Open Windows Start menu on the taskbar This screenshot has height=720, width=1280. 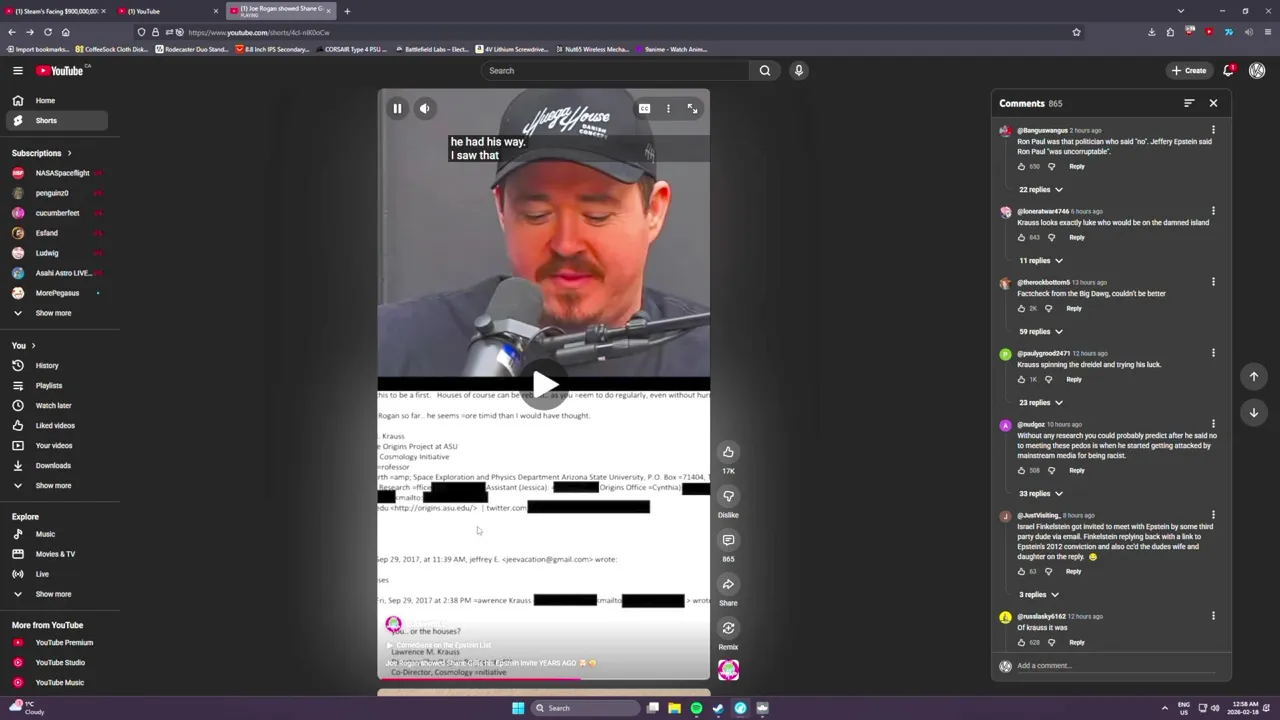518,708
